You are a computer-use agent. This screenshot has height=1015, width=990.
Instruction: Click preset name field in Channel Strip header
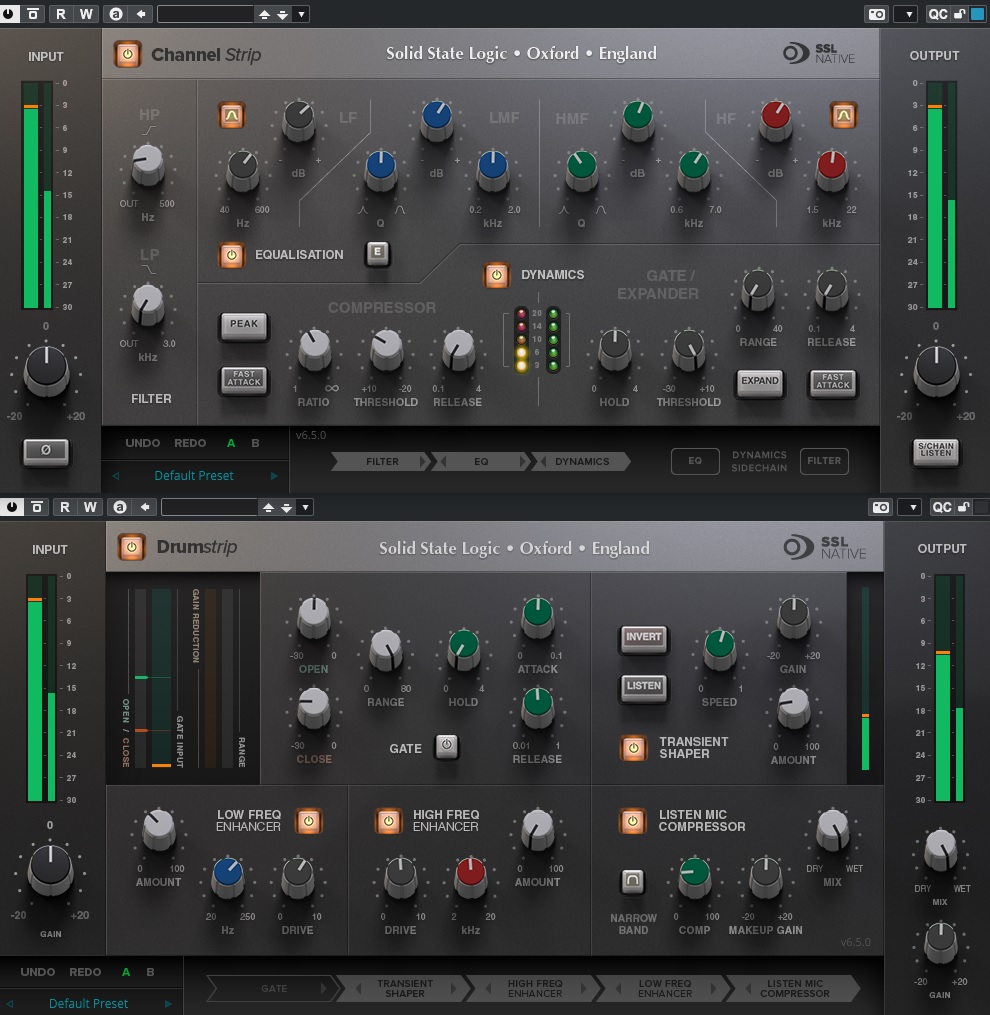[205, 14]
